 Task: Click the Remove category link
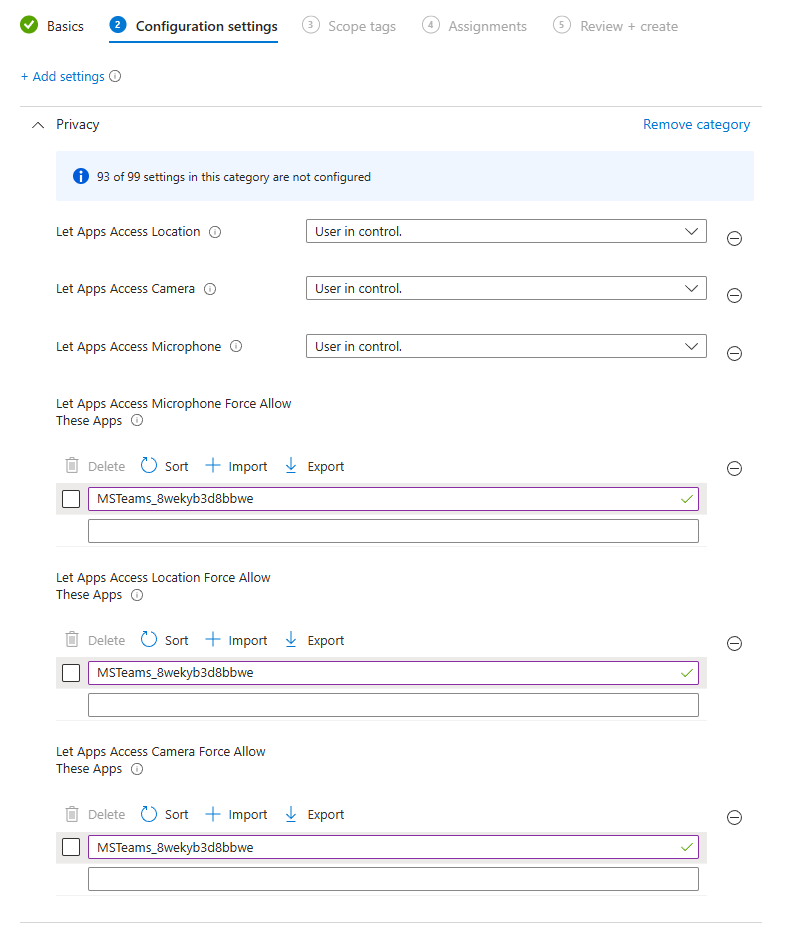696,125
